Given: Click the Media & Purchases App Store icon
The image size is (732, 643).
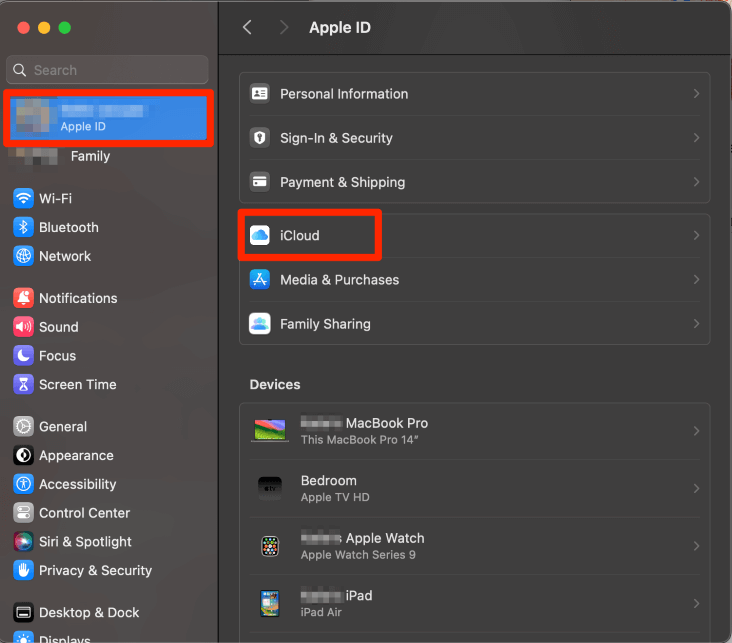Looking at the screenshot, I should (x=260, y=280).
